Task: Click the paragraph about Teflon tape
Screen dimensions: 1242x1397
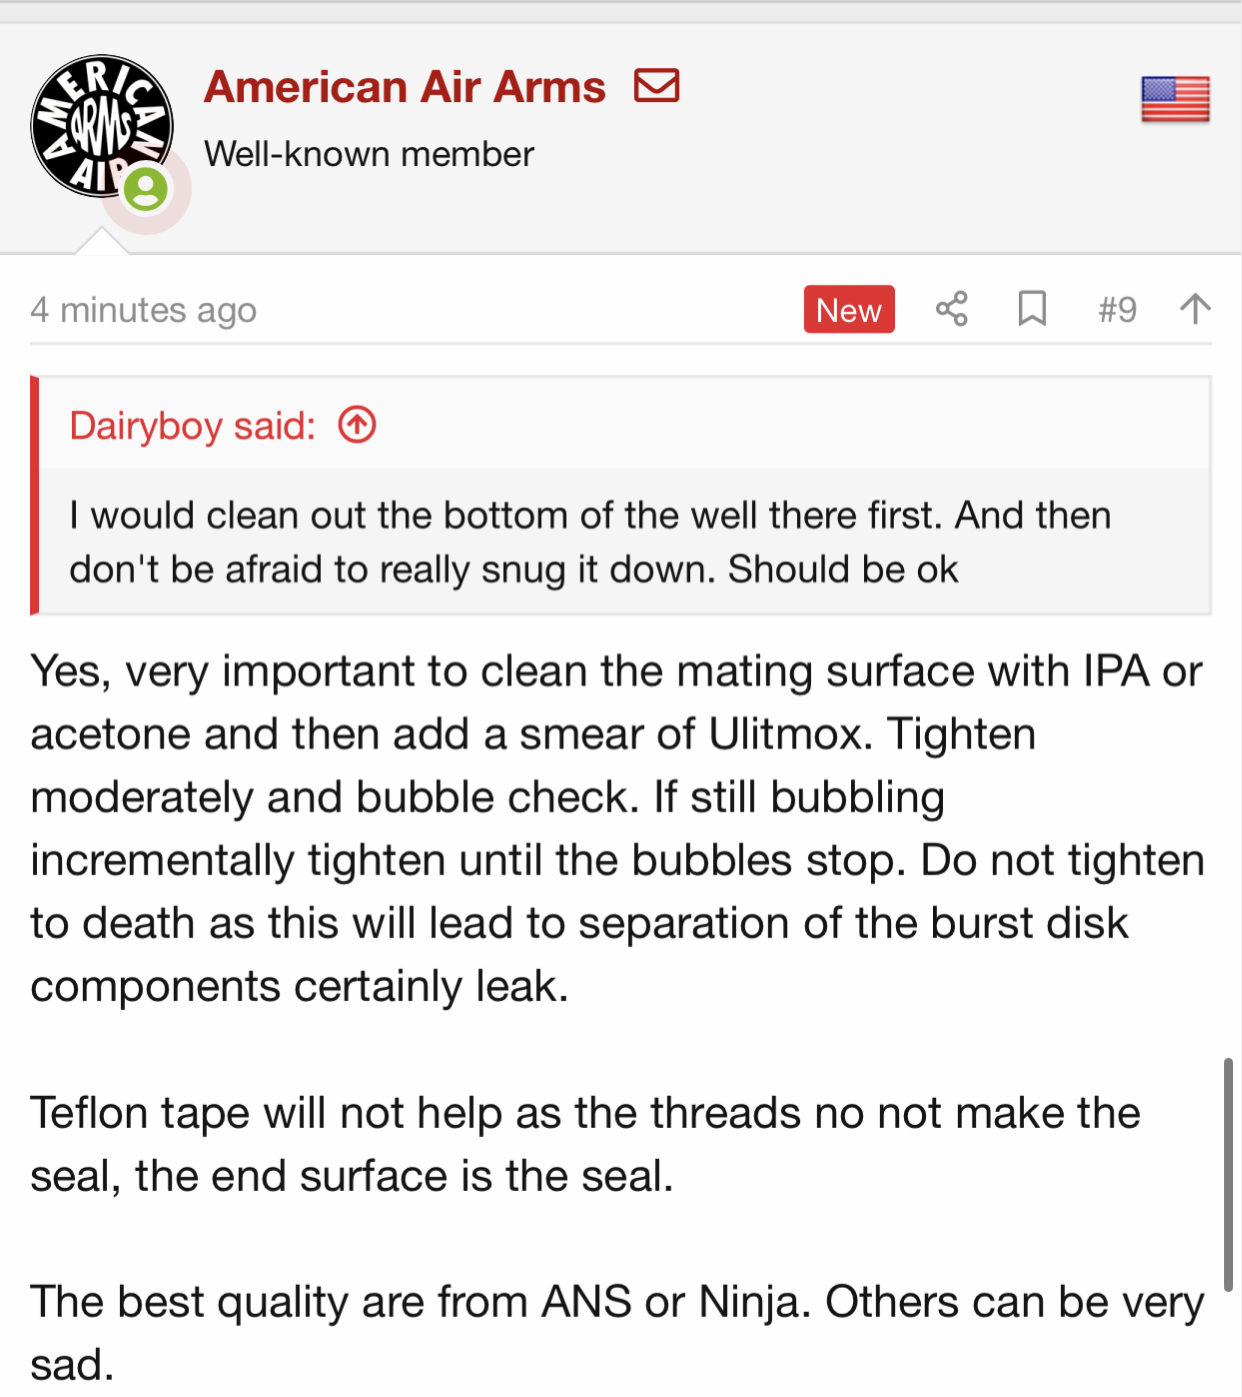Action: click(585, 1144)
